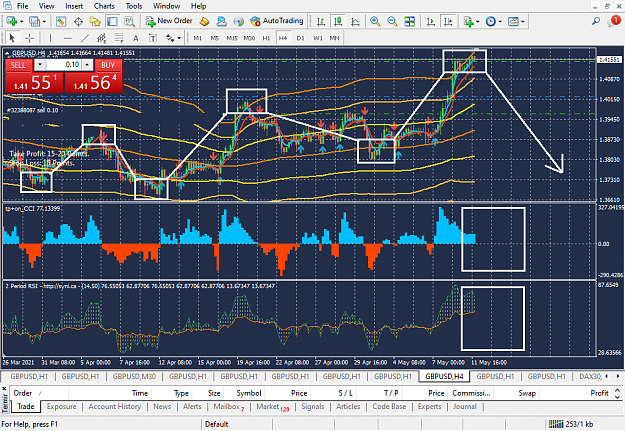Toggle chart auto scroll
Image resolution: width=625 pixels, height=431 pixels.
(430, 21)
